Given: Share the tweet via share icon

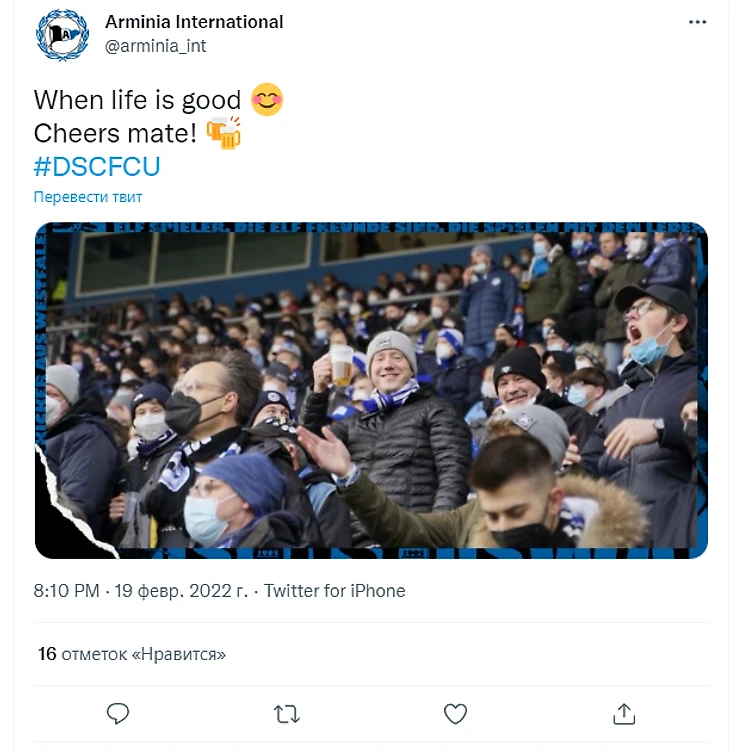Looking at the screenshot, I should (x=623, y=713).
